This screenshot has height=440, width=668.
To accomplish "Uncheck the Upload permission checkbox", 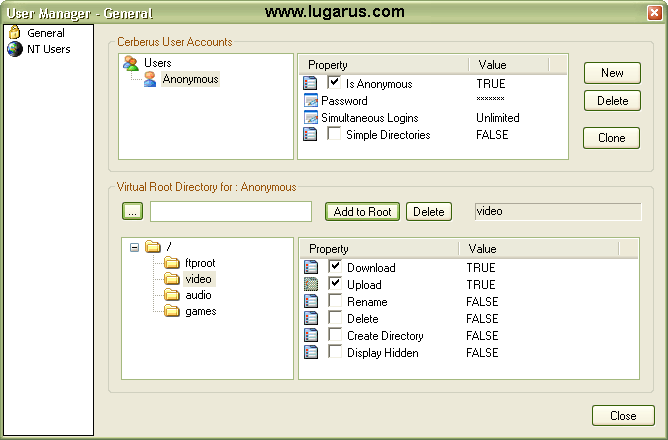I will point(335,283).
